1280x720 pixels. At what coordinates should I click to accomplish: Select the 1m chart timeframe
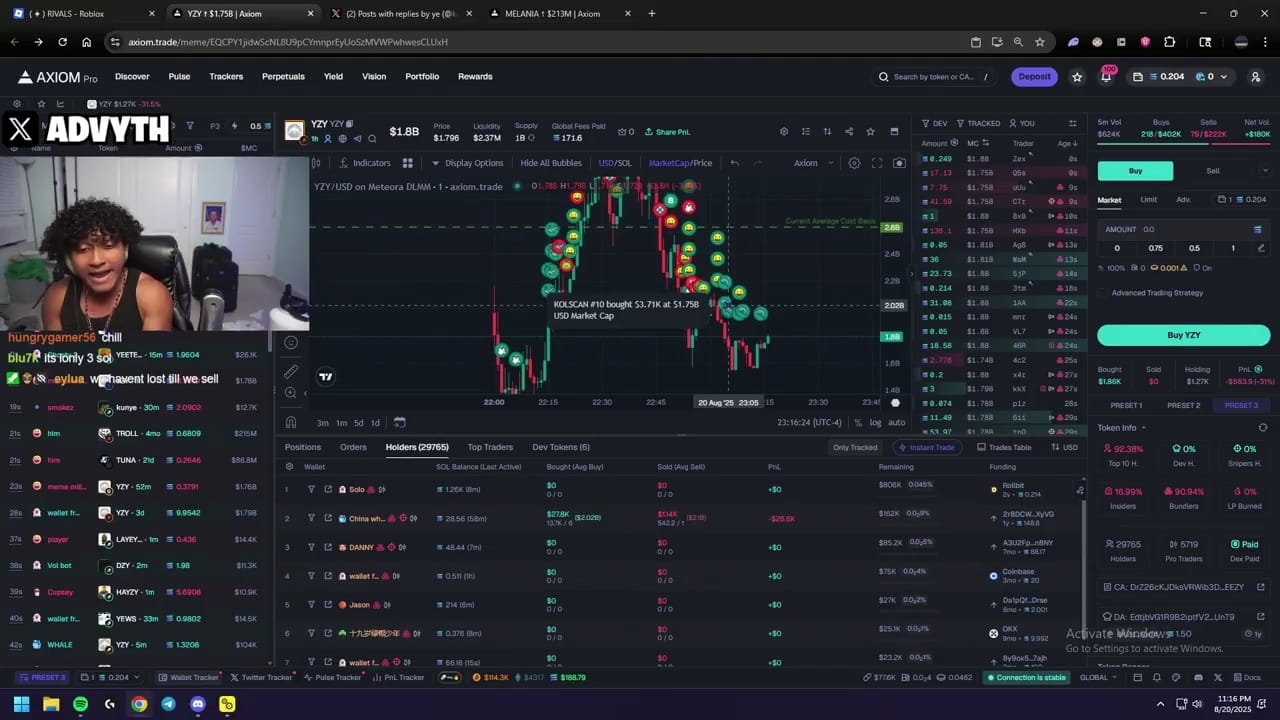(x=341, y=423)
